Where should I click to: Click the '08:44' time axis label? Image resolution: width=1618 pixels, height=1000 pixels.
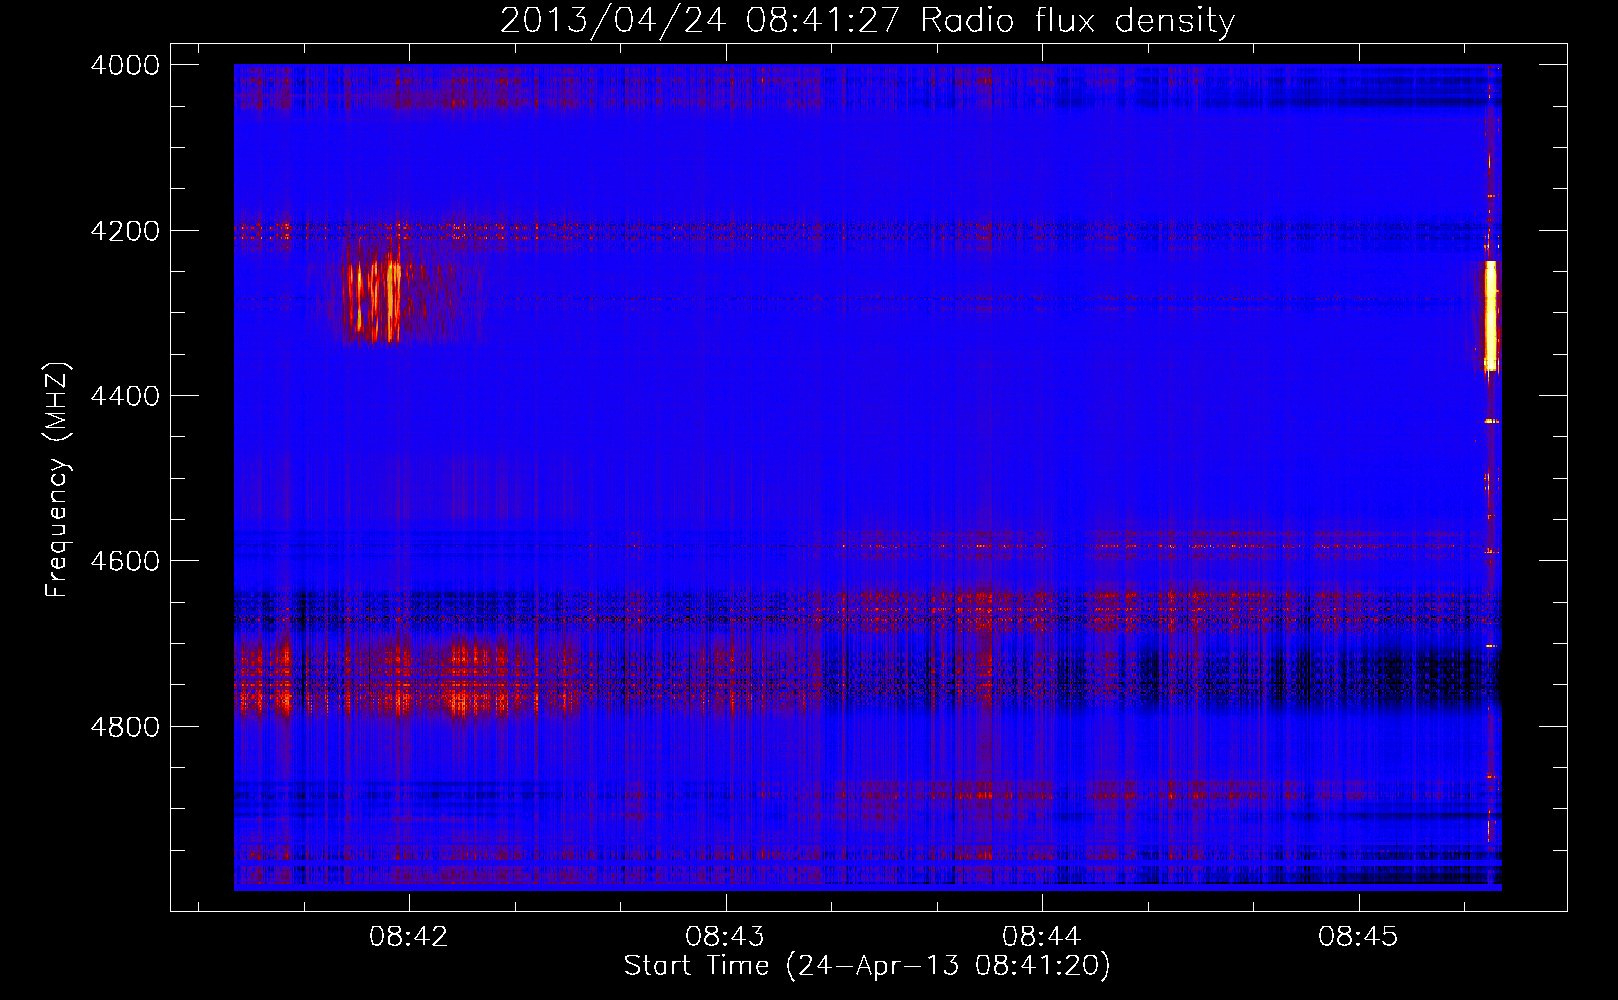coord(1042,936)
